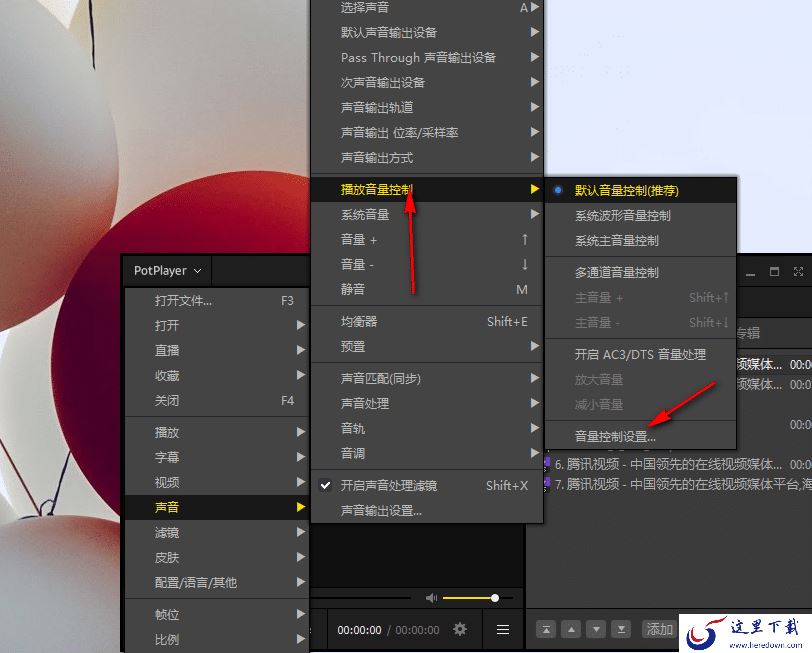Click 关闭 menu item
The width and height of the screenshot is (812, 653).
point(218,401)
